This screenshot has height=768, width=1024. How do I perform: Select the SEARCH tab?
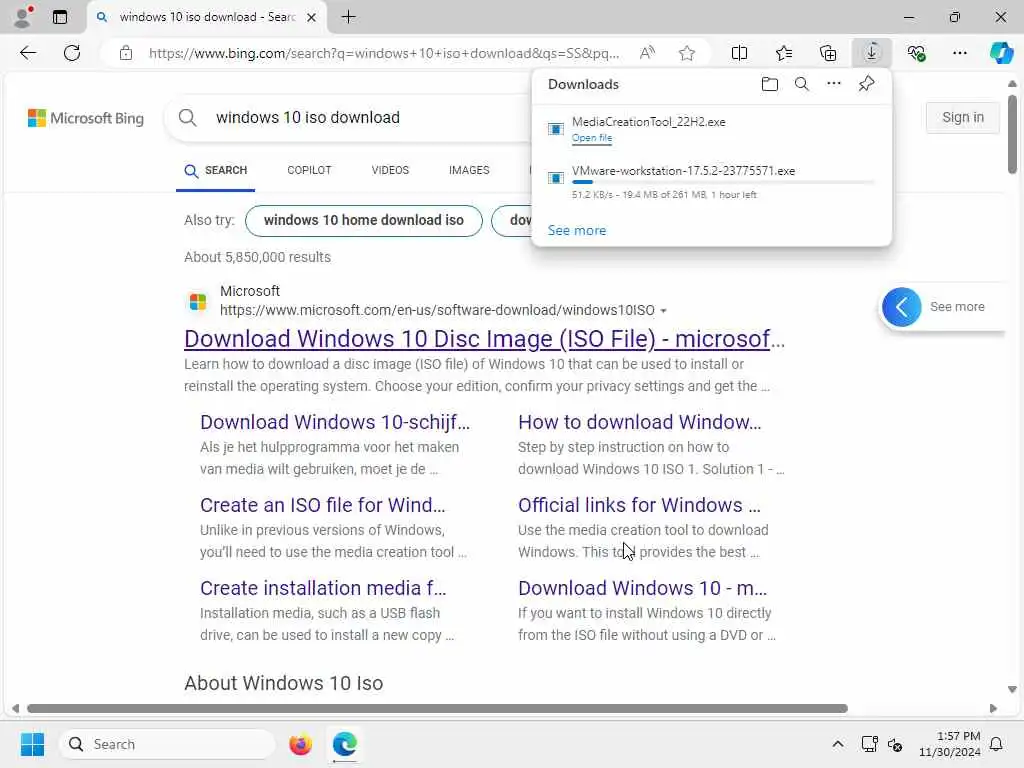coord(216,170)
